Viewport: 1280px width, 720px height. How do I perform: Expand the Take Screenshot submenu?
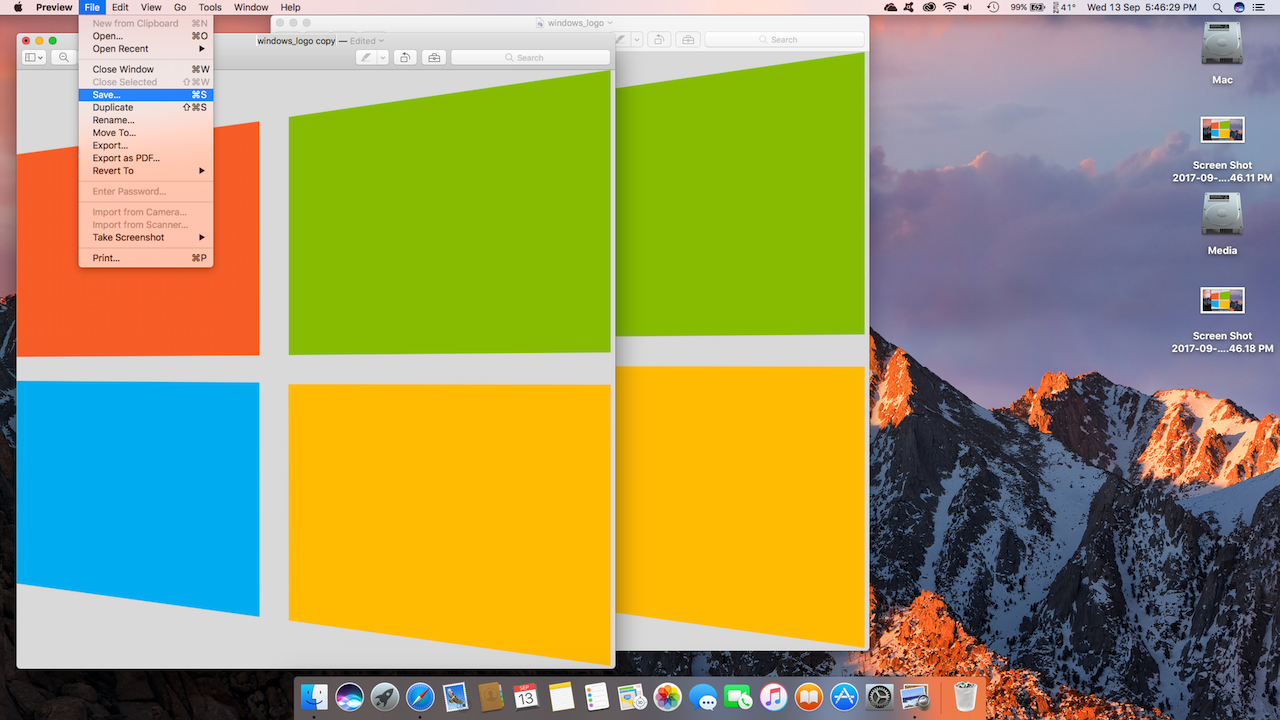coord(146,238)
